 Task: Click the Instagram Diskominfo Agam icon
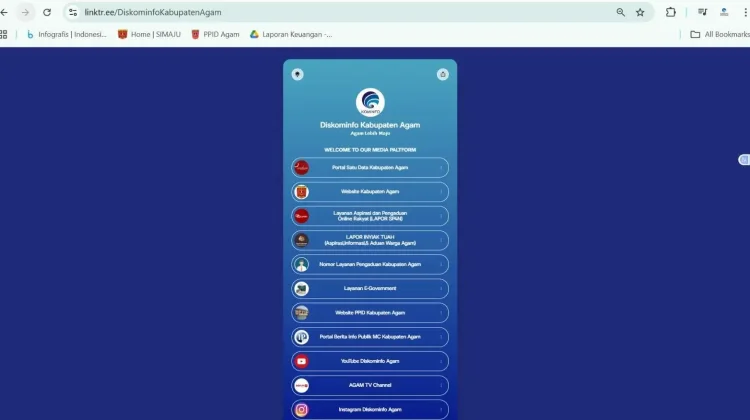(301, 409)
